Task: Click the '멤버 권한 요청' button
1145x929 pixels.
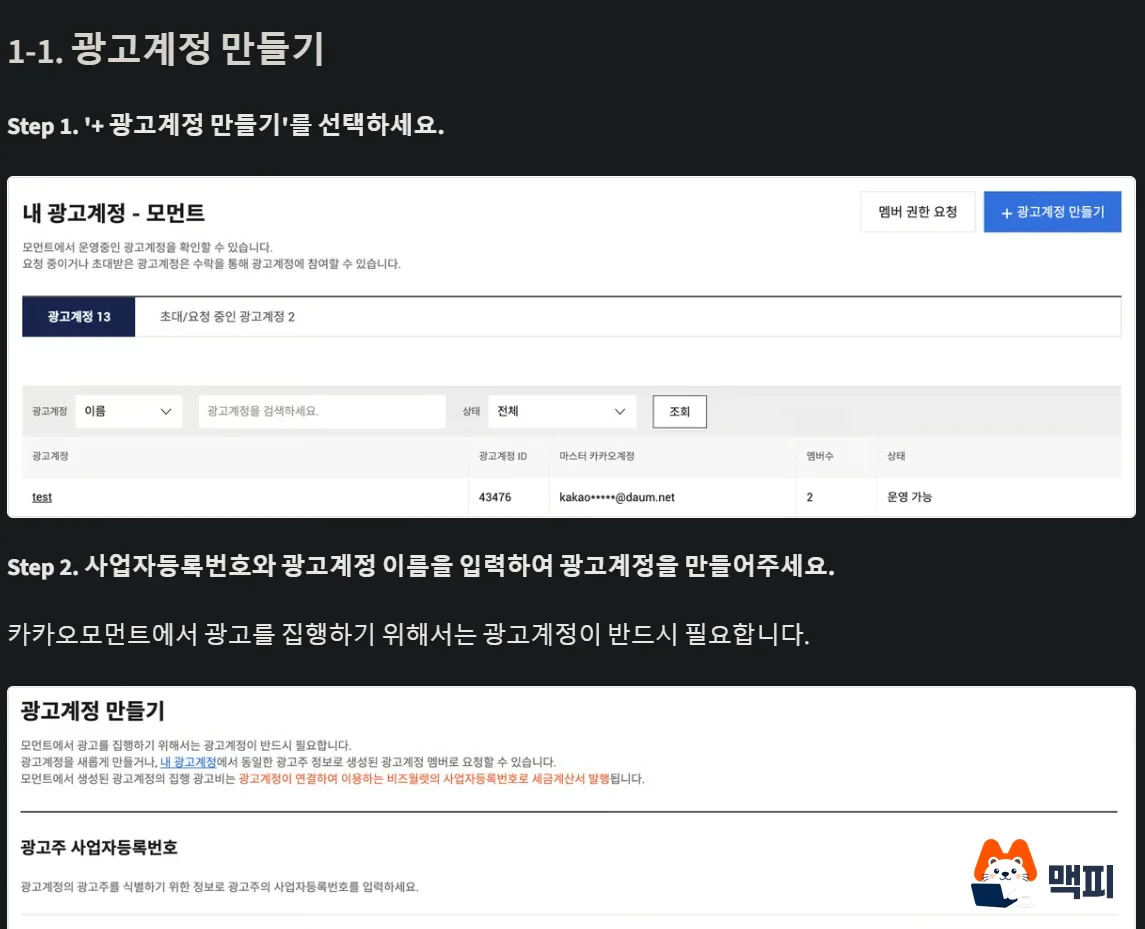Action: (918, 212)
